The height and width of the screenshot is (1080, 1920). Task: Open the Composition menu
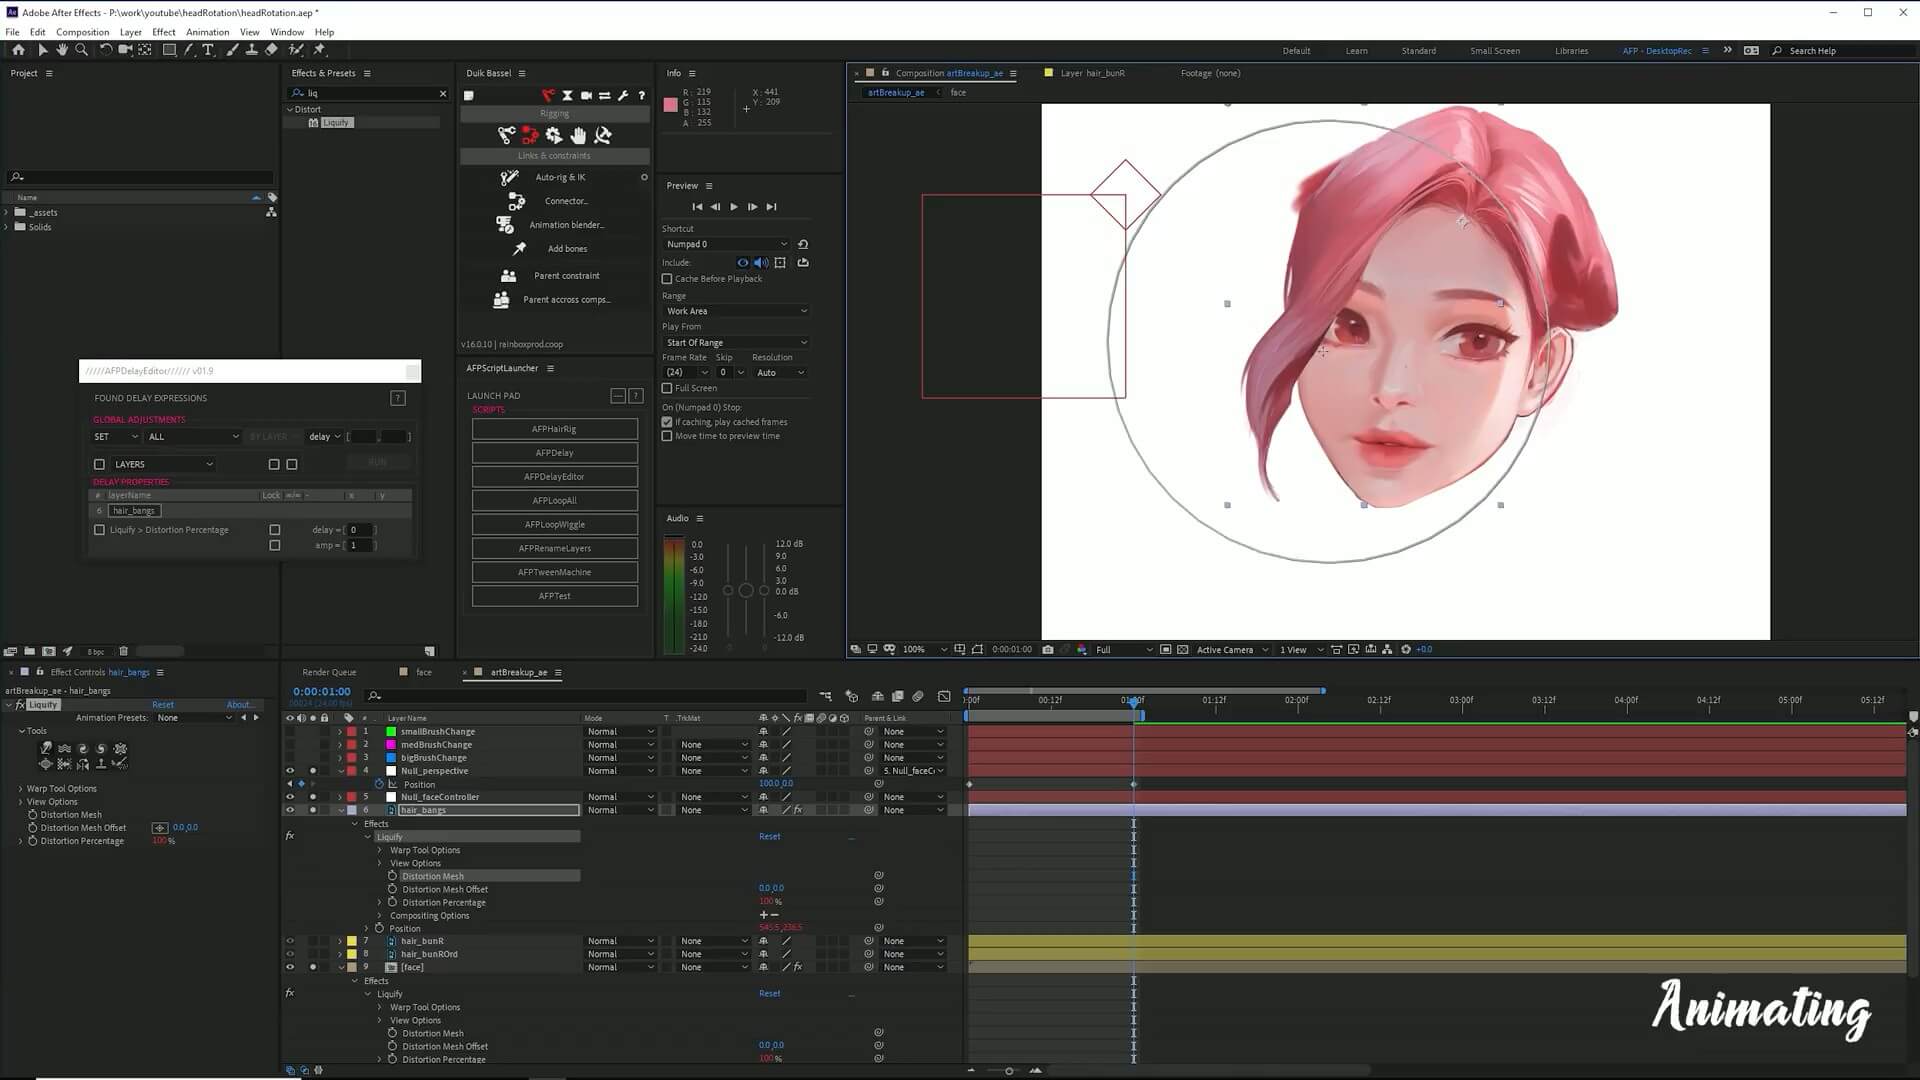pos(82,32)
